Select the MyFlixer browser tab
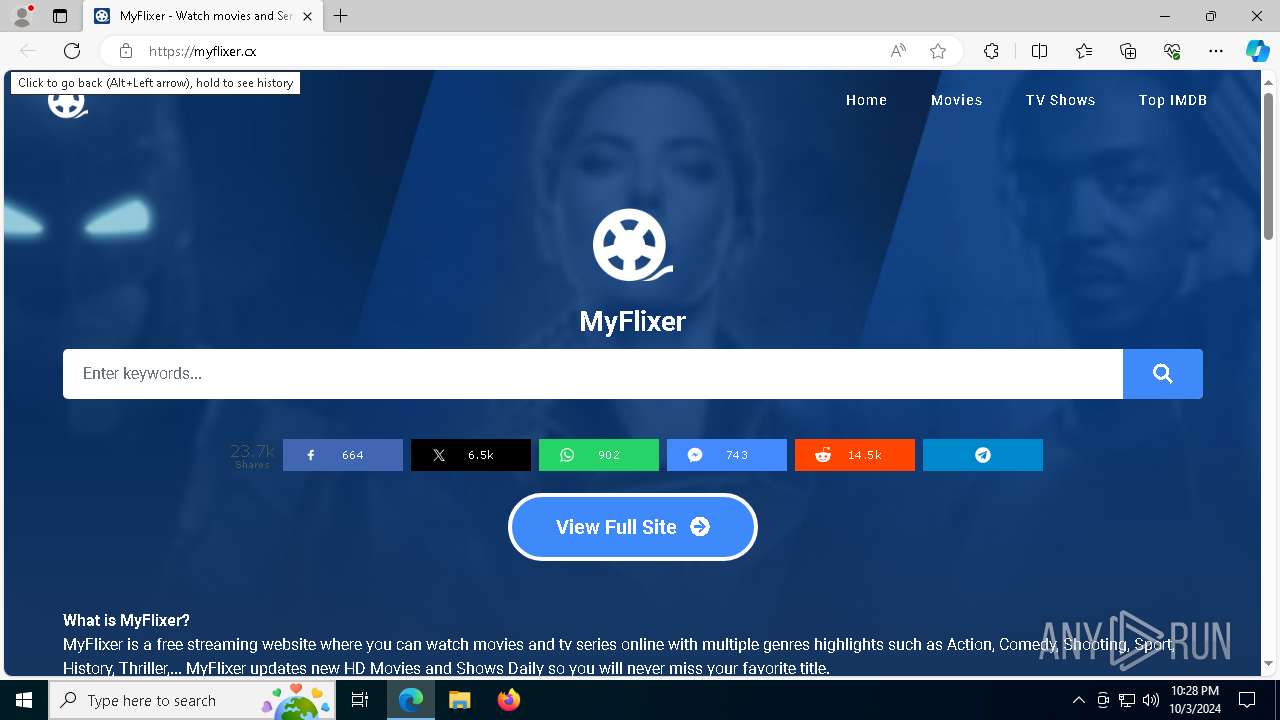Image resolution: width=1280 pixels, height=720 pixels. pyautogui.click(x=203, y=16)
